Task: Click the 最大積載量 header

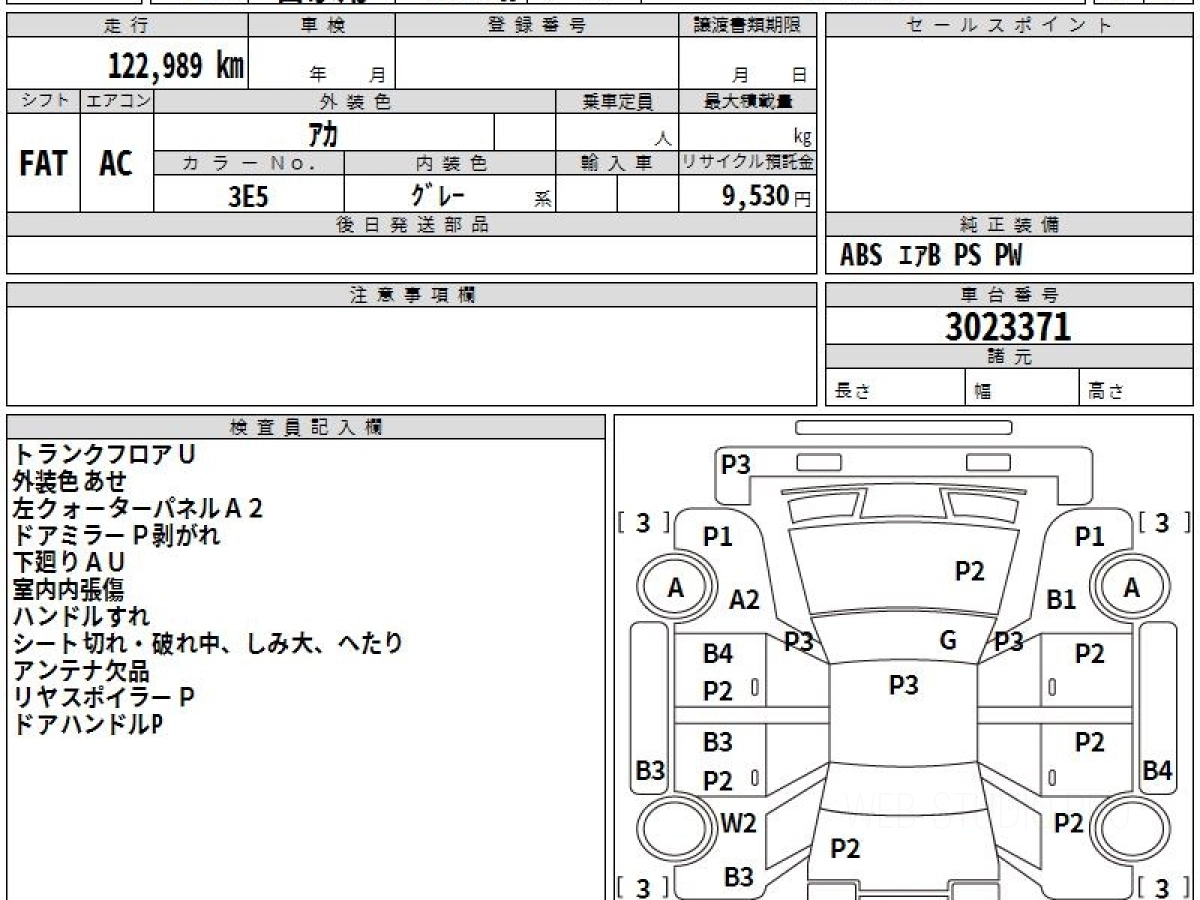Action: (747, 101)
